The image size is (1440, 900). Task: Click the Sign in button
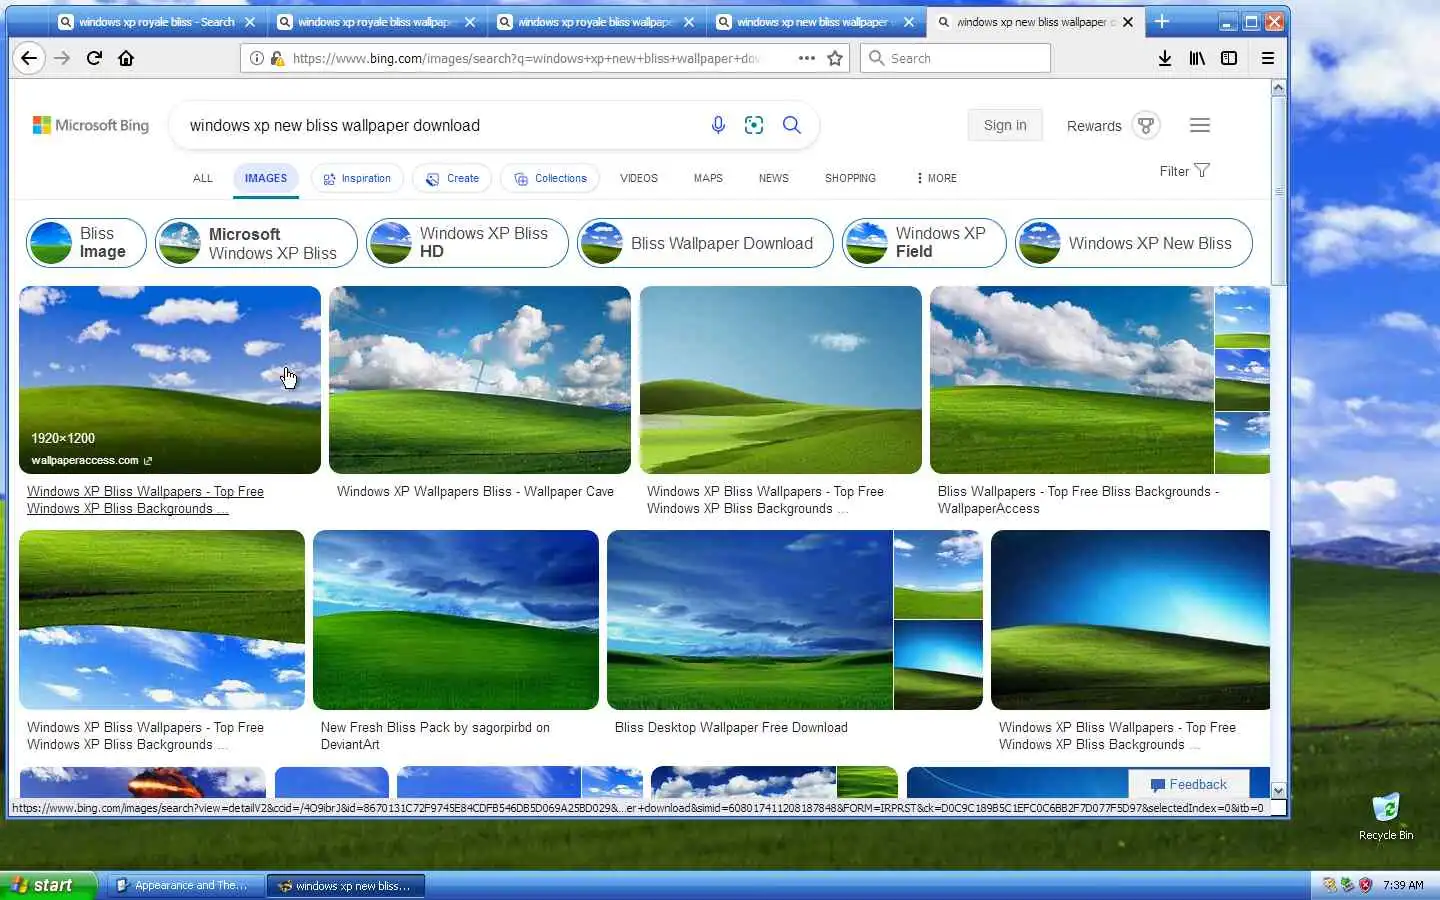1005,125
